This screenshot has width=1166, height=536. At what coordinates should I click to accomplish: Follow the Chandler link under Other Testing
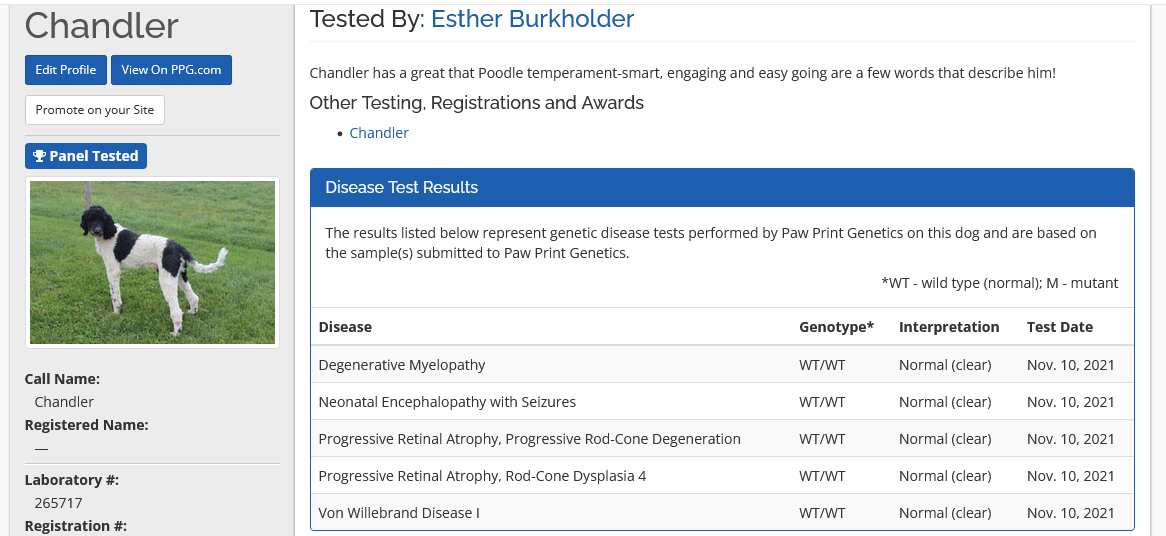pyautogui.click(x=379, y=133)
